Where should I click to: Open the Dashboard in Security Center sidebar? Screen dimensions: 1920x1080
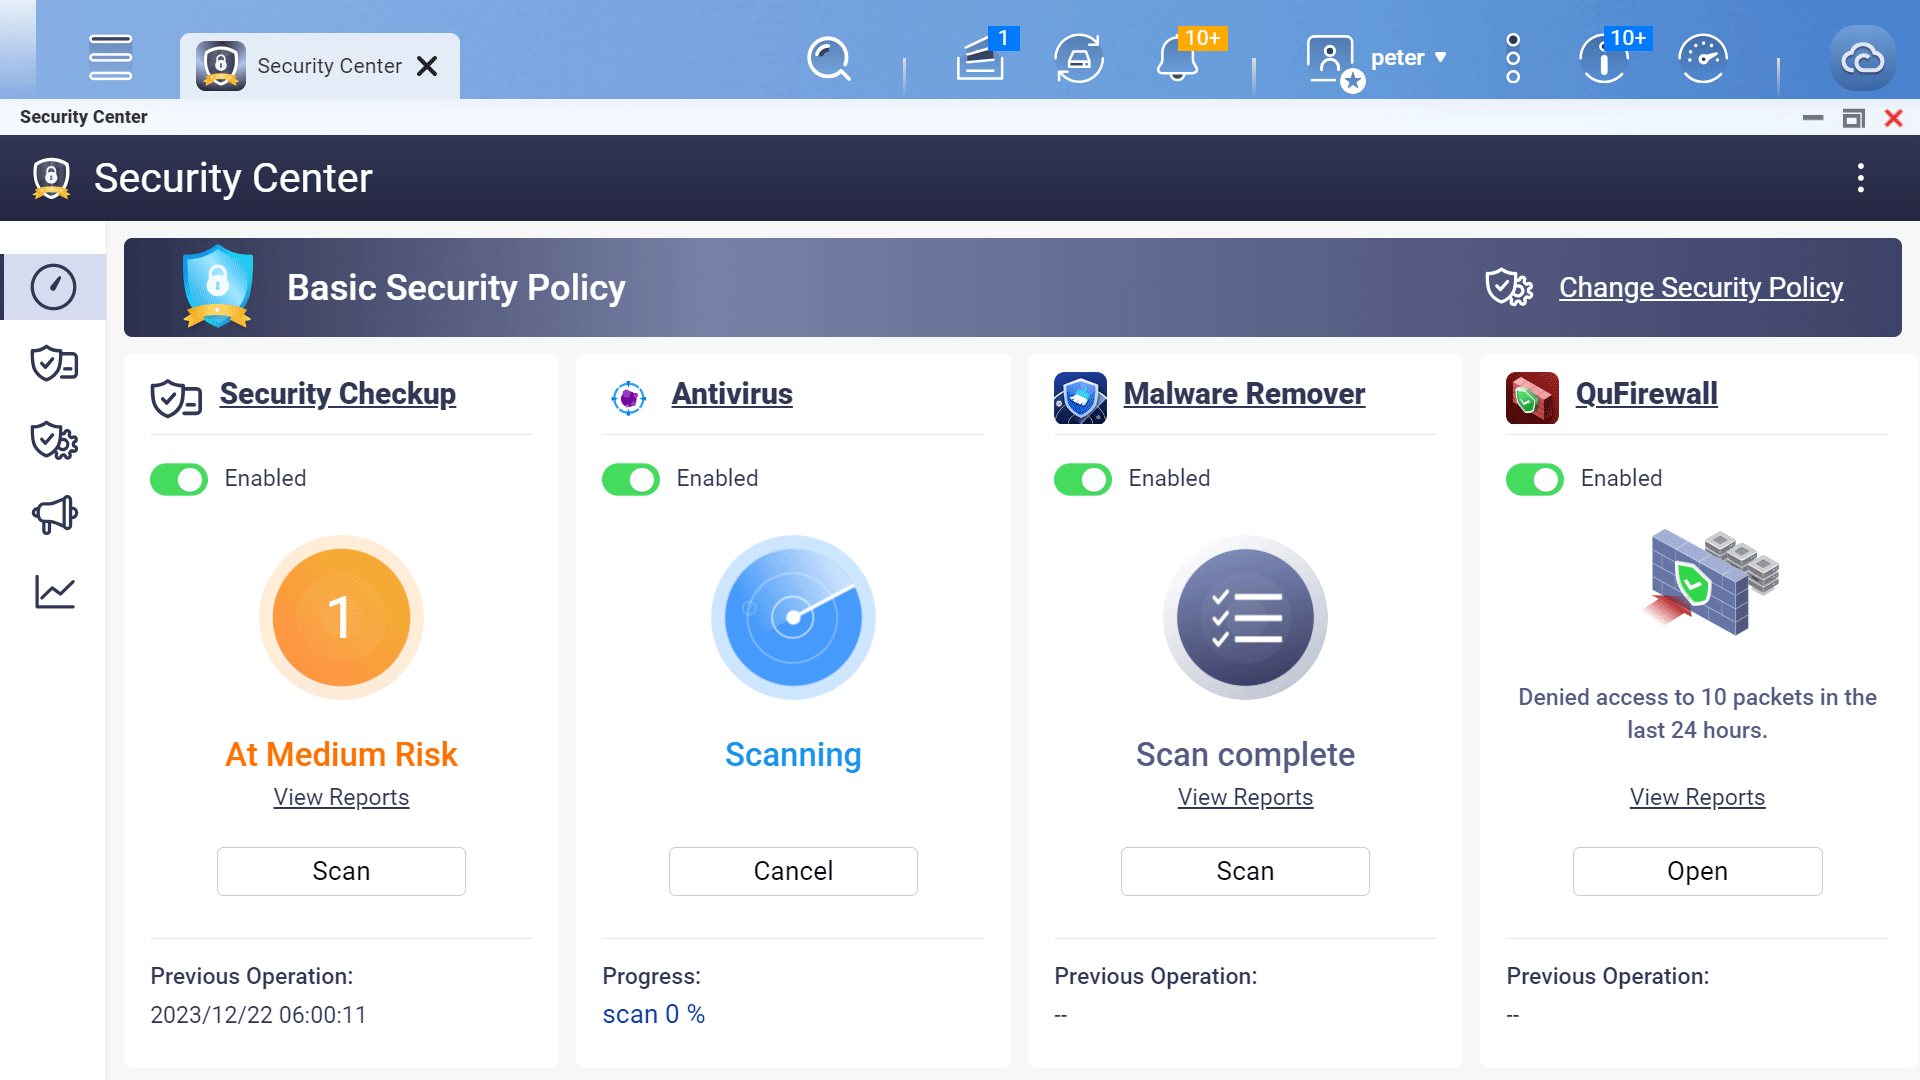(53, 287)
